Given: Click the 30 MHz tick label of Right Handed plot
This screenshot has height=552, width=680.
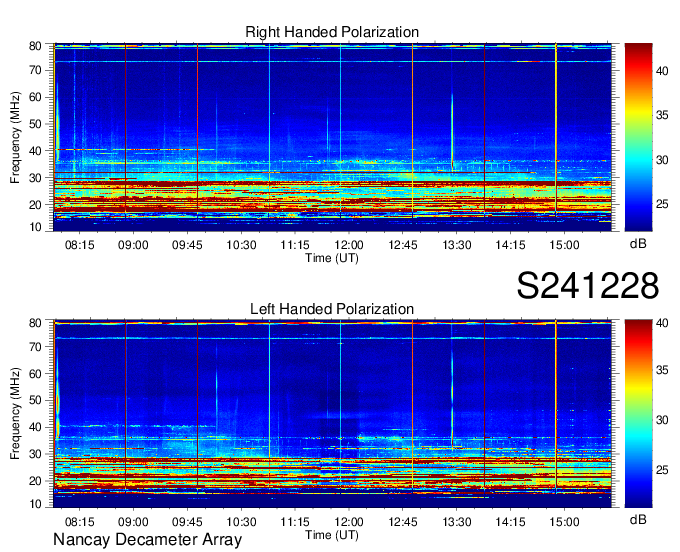Looking at the screenshot, I should pyautogui.click(x=35, y=178).
